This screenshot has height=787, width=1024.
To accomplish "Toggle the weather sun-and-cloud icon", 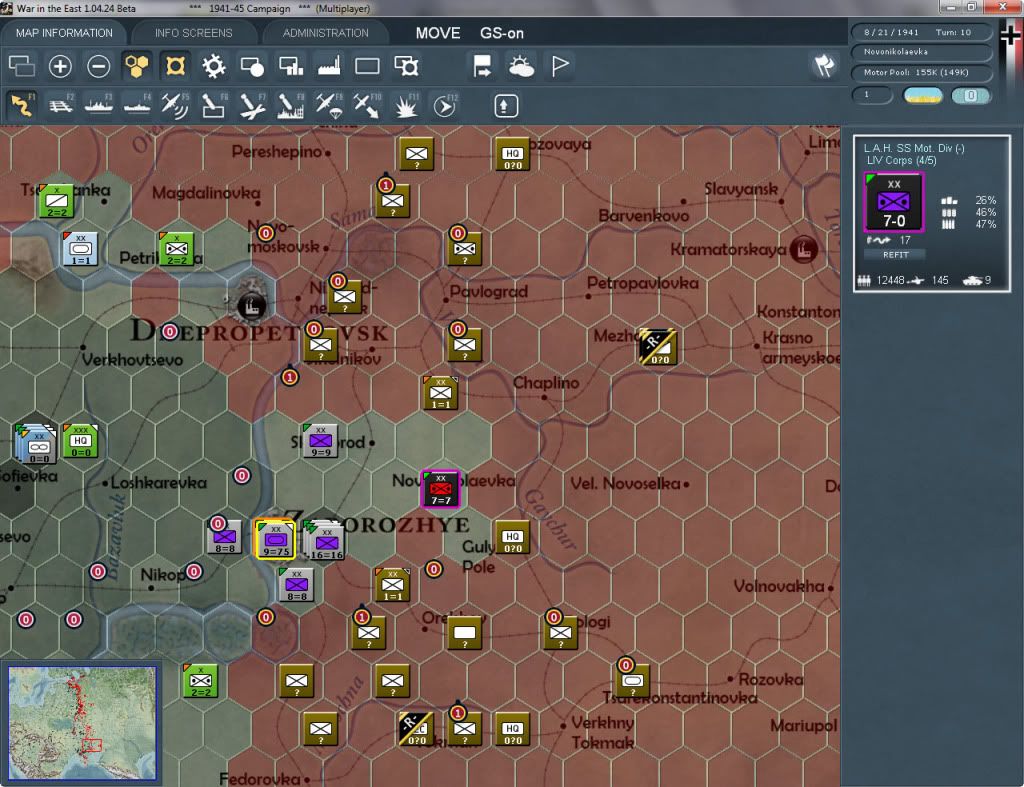I will click(521, 66).
